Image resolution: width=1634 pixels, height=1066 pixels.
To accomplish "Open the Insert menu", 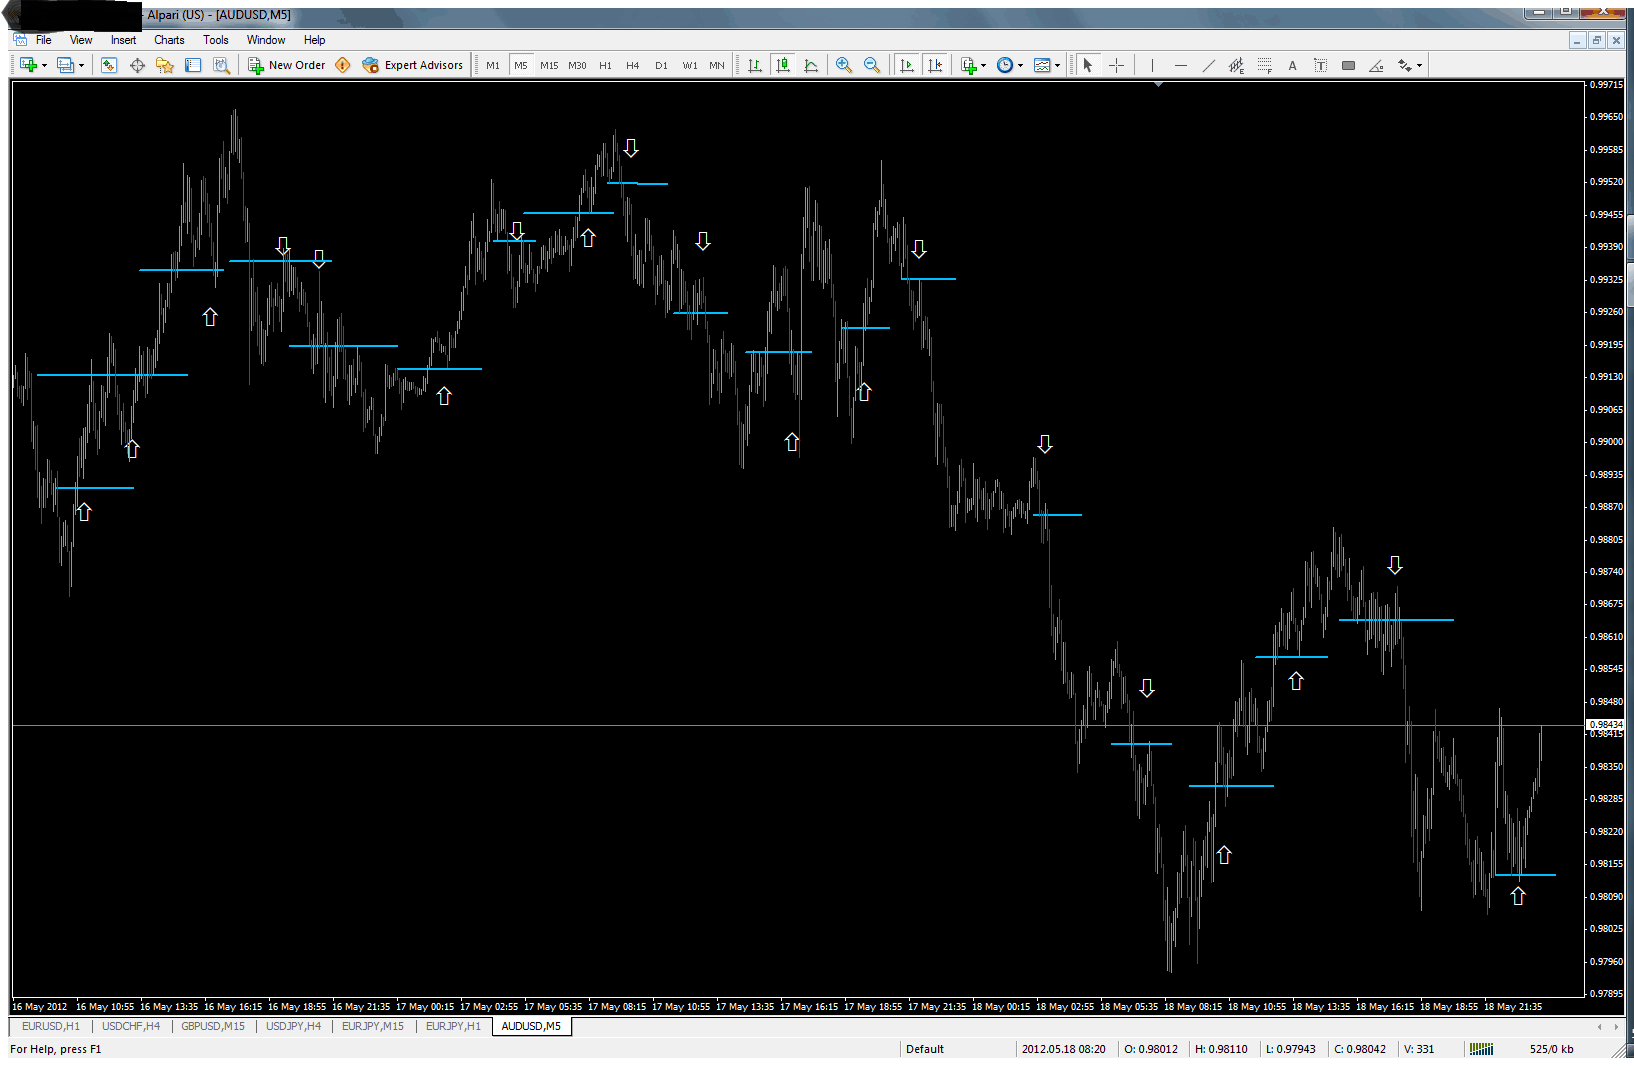I will (x=123, y=40).
